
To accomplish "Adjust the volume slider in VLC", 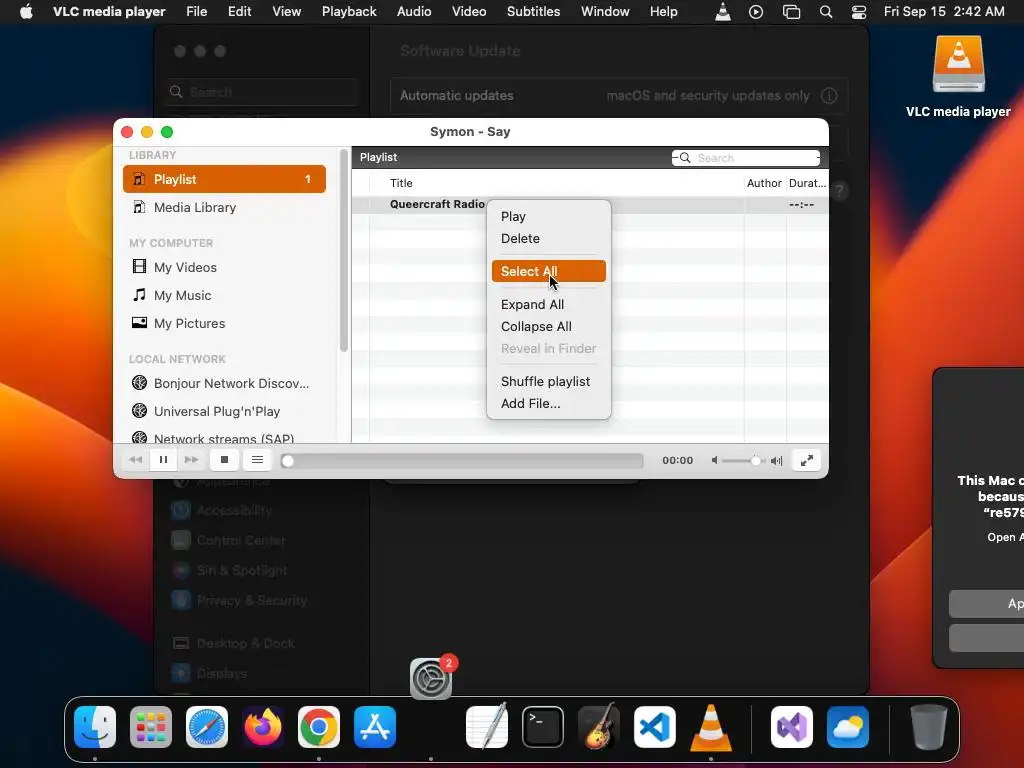I will (x=744, y=460).
